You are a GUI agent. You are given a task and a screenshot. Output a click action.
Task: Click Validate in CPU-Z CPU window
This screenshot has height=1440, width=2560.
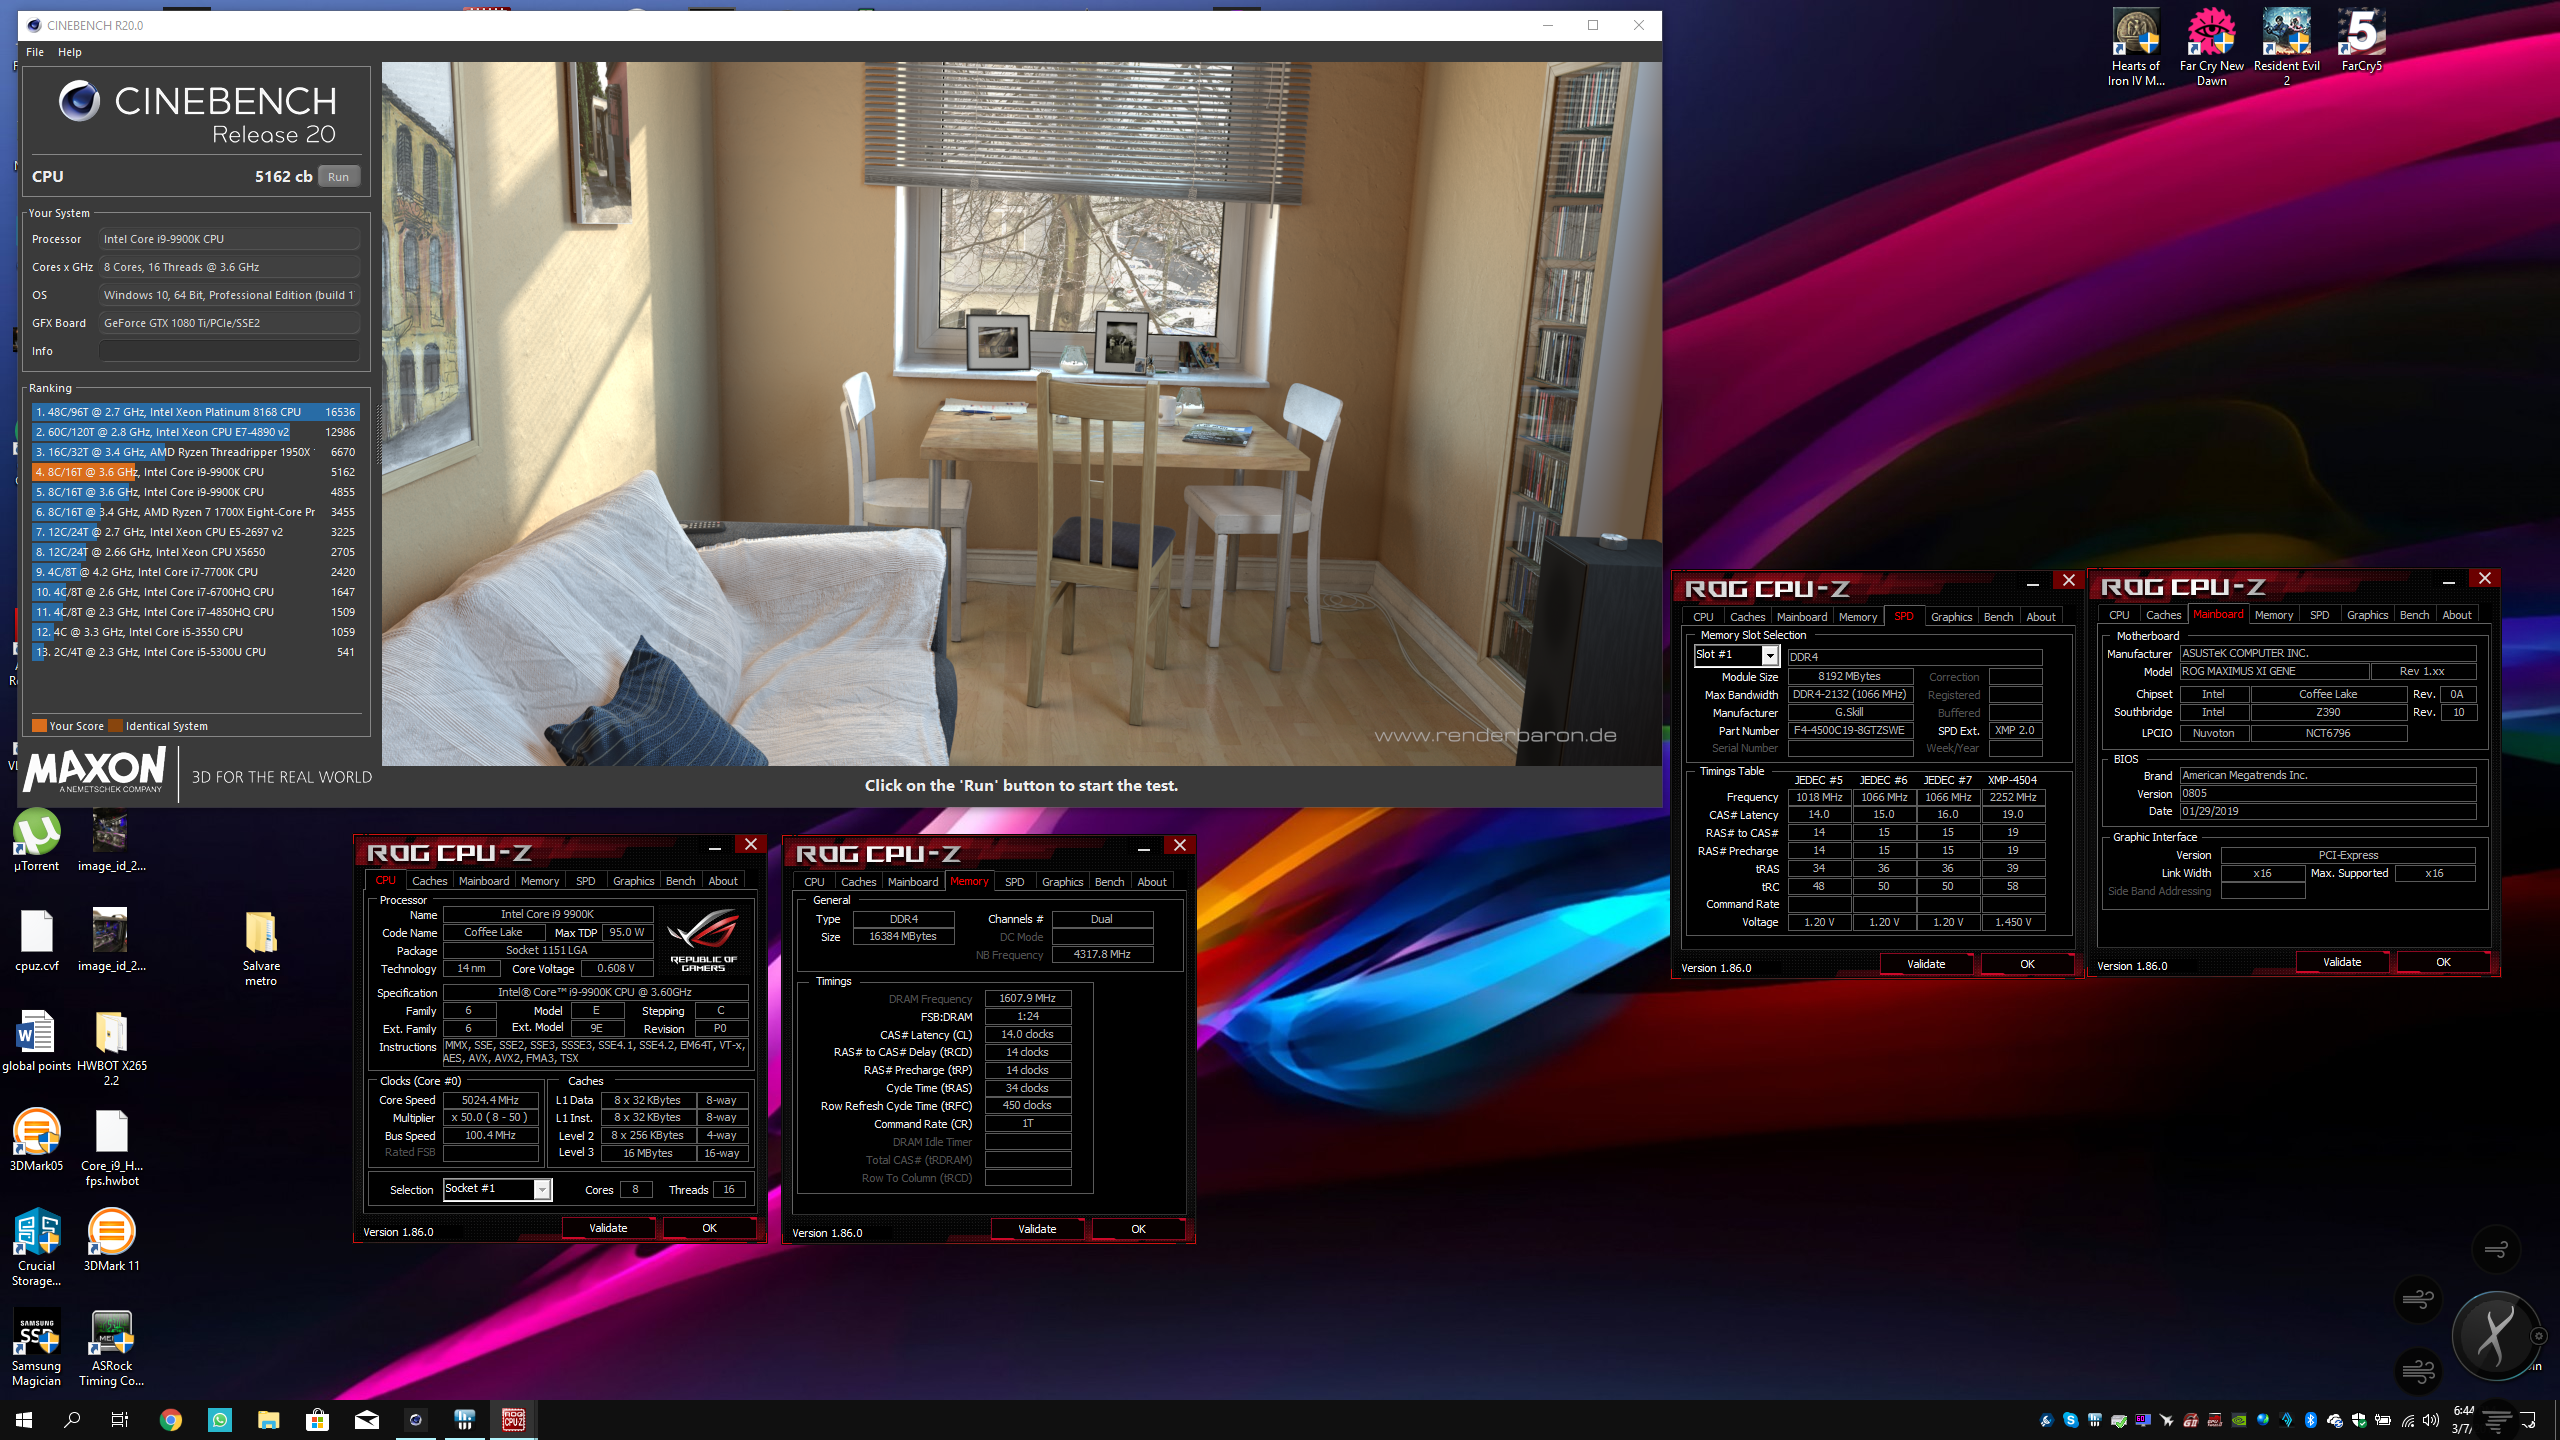coord(608,1228)
